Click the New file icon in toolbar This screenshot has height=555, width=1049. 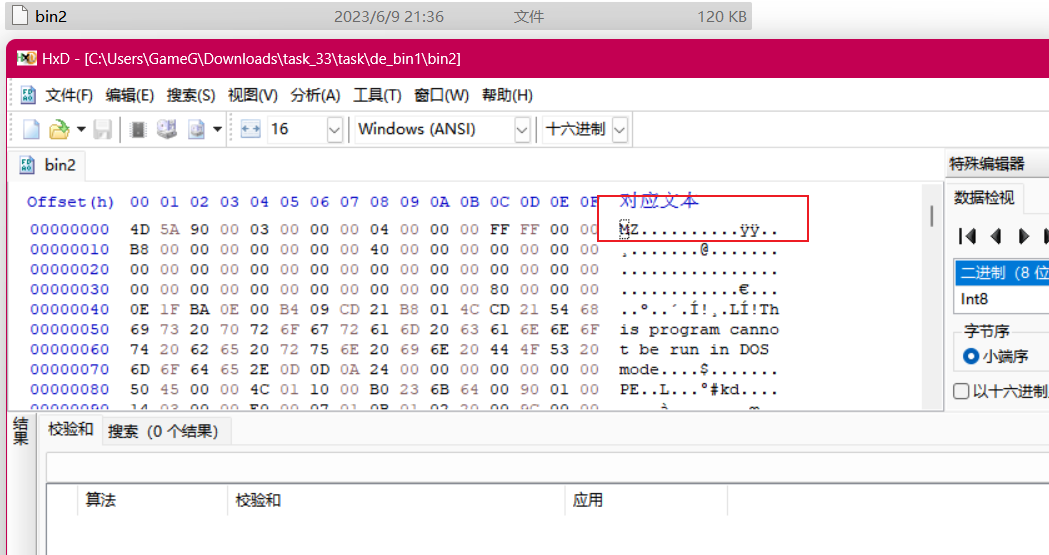coord(31,129)
